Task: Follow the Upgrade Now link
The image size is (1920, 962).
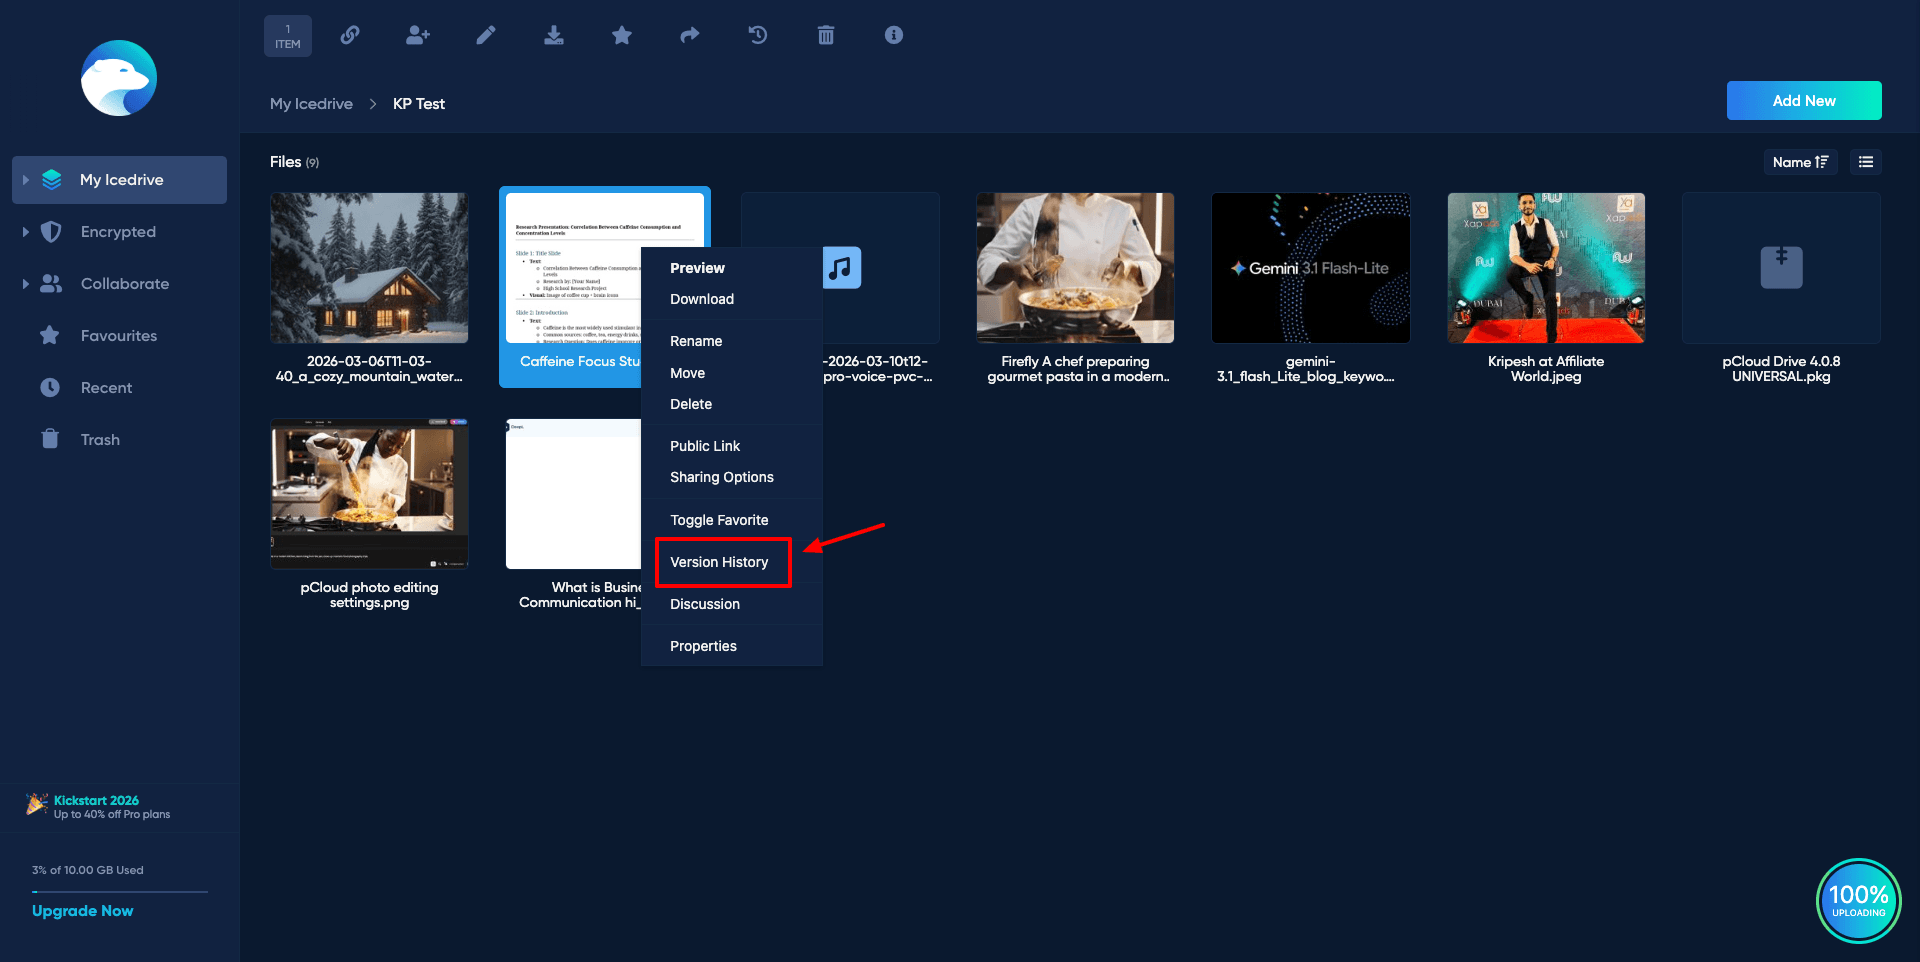Action: coord(82,911)
